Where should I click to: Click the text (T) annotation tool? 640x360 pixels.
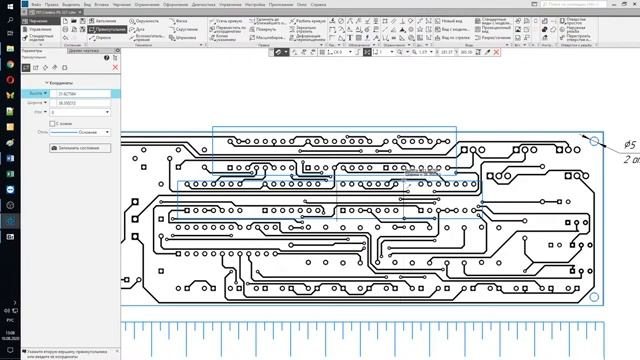pyautogui.click(x=350, y=38)
